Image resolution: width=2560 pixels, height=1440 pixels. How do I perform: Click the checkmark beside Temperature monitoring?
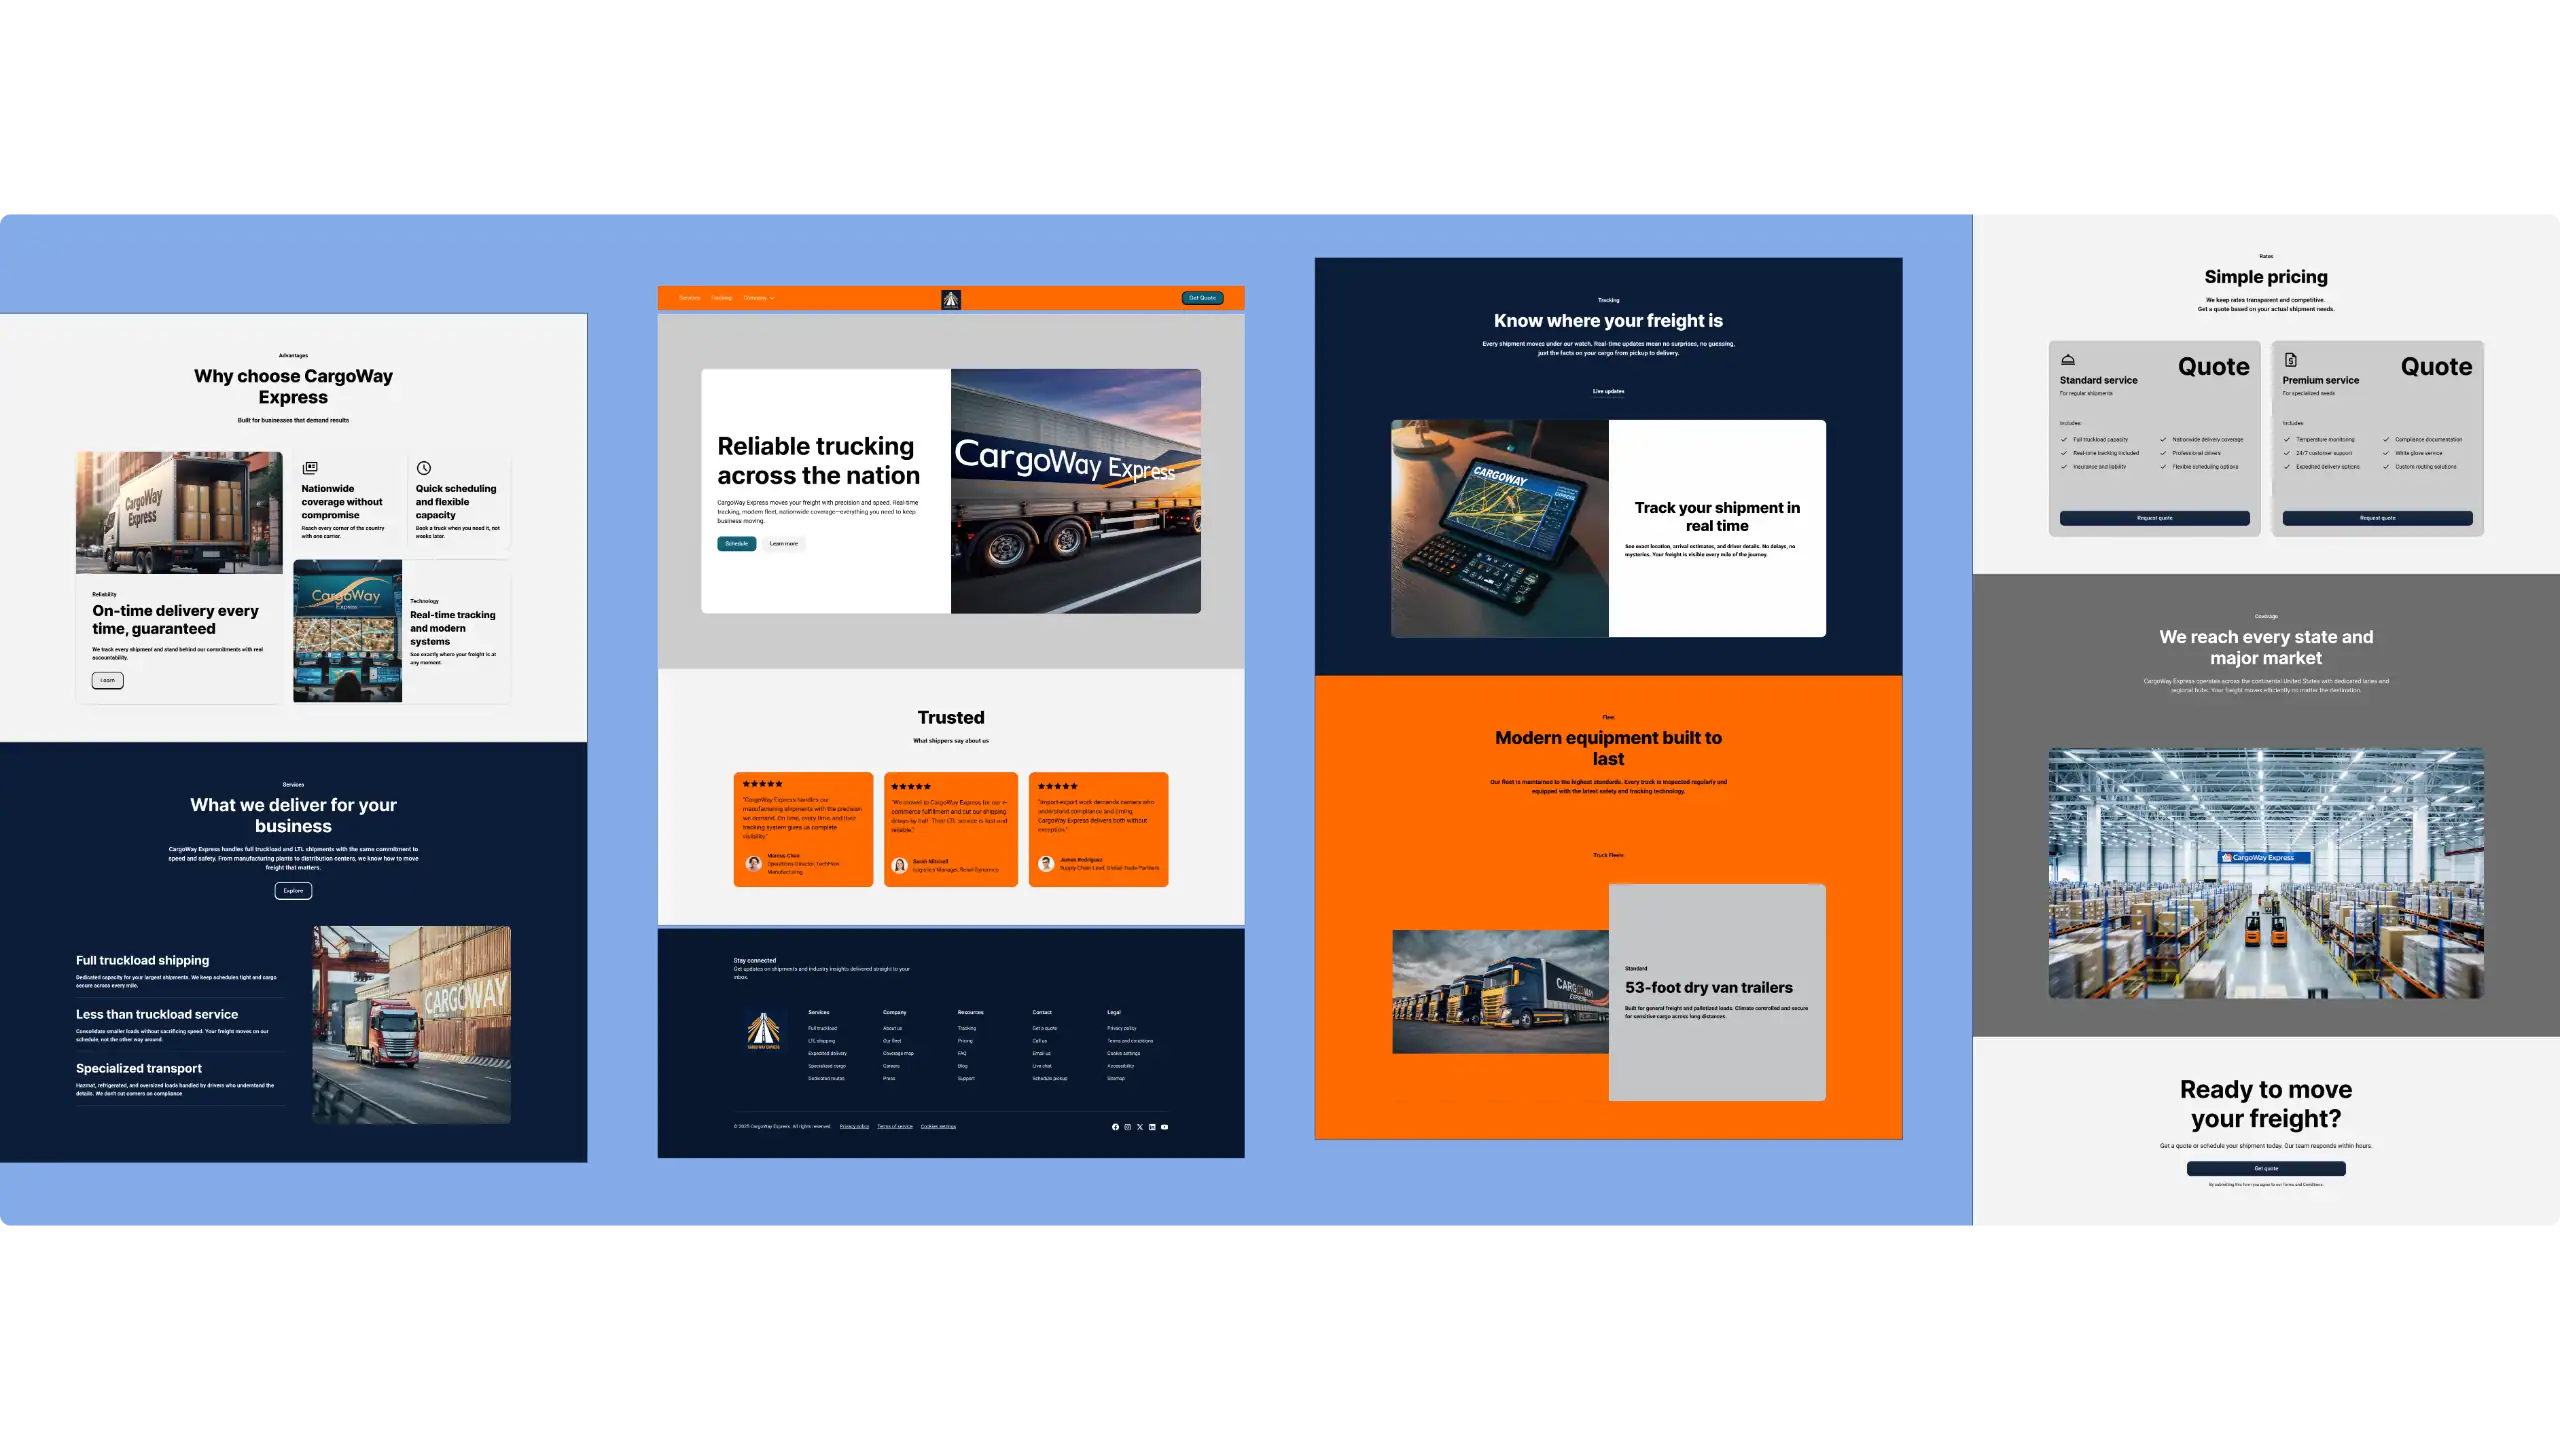[x=2287, y=440]
